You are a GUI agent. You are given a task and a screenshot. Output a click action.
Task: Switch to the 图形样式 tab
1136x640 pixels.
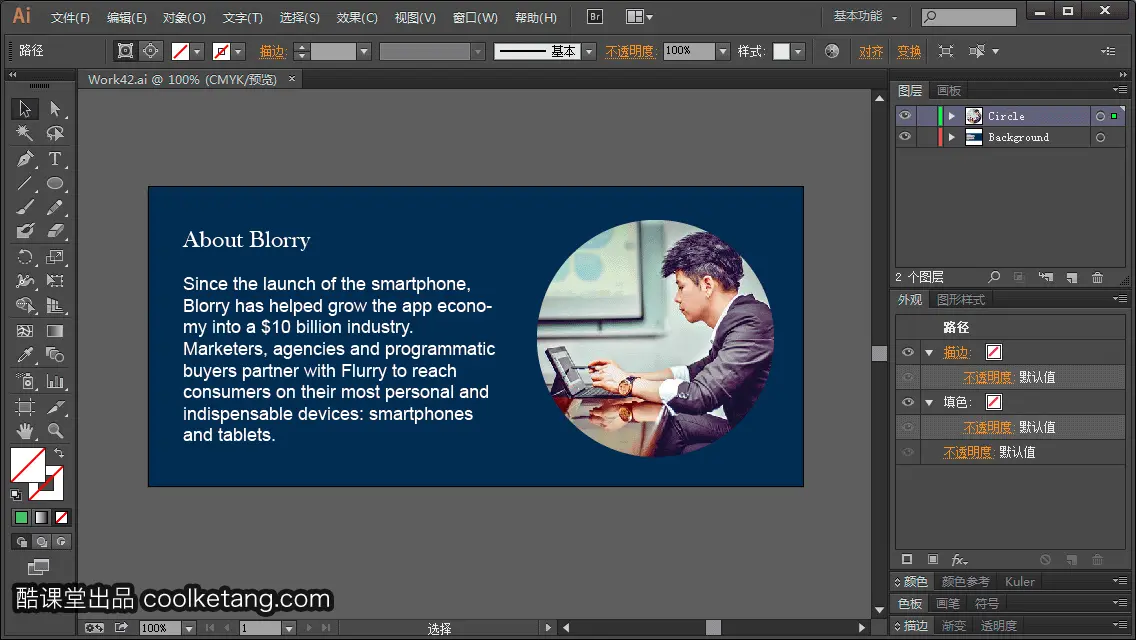961,300
